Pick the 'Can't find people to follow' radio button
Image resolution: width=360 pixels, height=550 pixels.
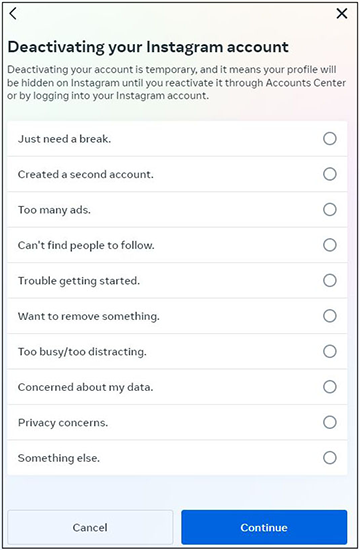click(x=330, y=245)
